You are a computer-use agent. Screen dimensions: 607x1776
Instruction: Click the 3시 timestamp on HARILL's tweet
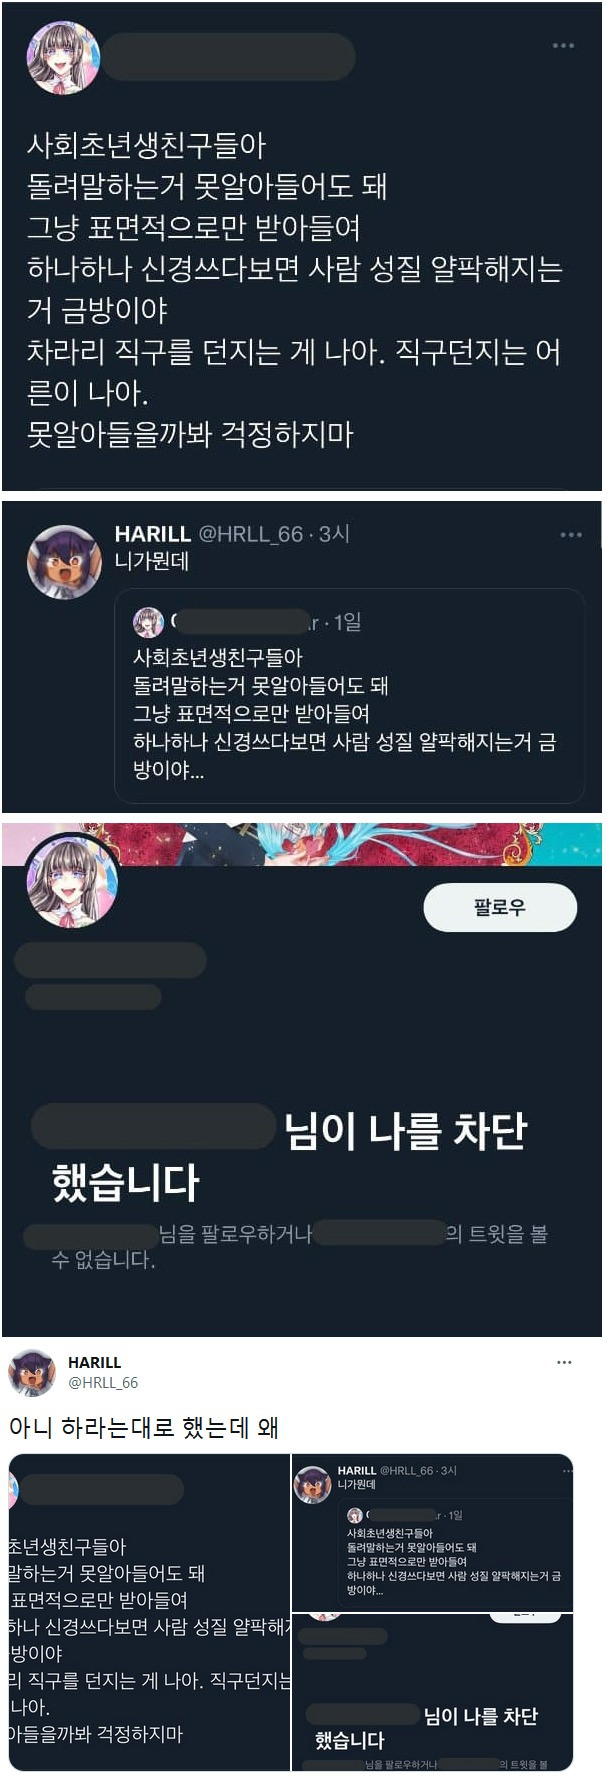point(334,534)
